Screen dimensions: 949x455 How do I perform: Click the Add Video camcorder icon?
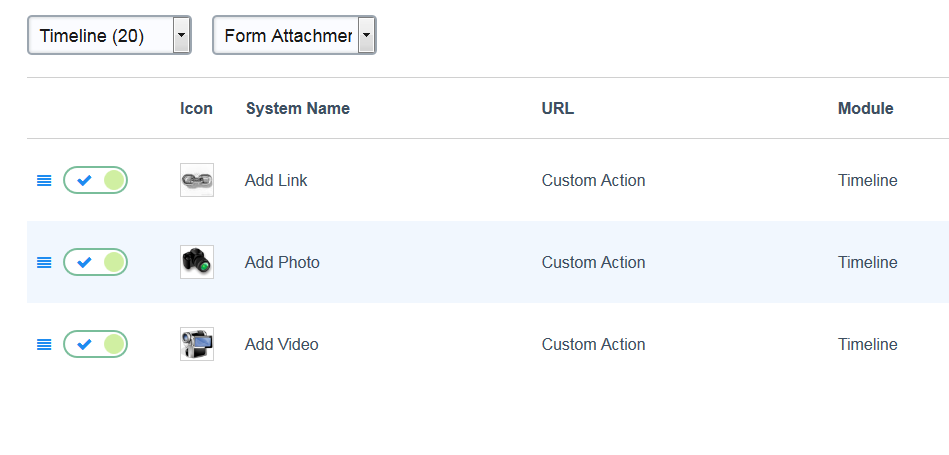(197, 344)
